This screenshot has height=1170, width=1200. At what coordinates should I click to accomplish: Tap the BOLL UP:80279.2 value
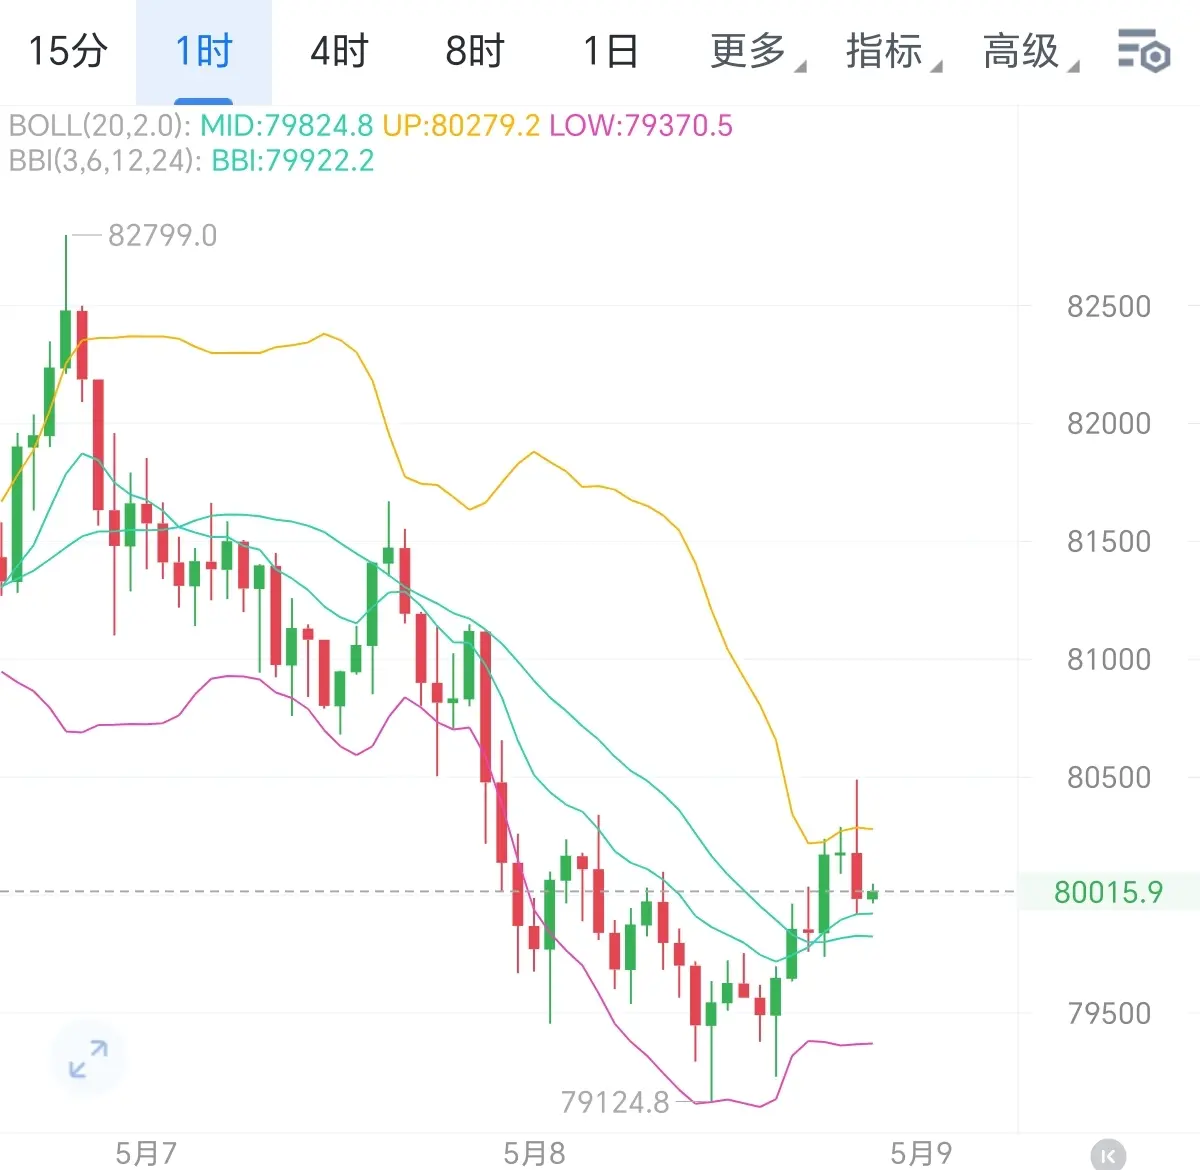[461, 126]
